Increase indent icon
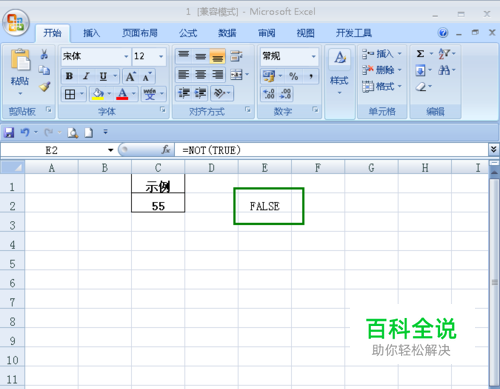Viewport: 500px width, 389px height. pos(200,93)
